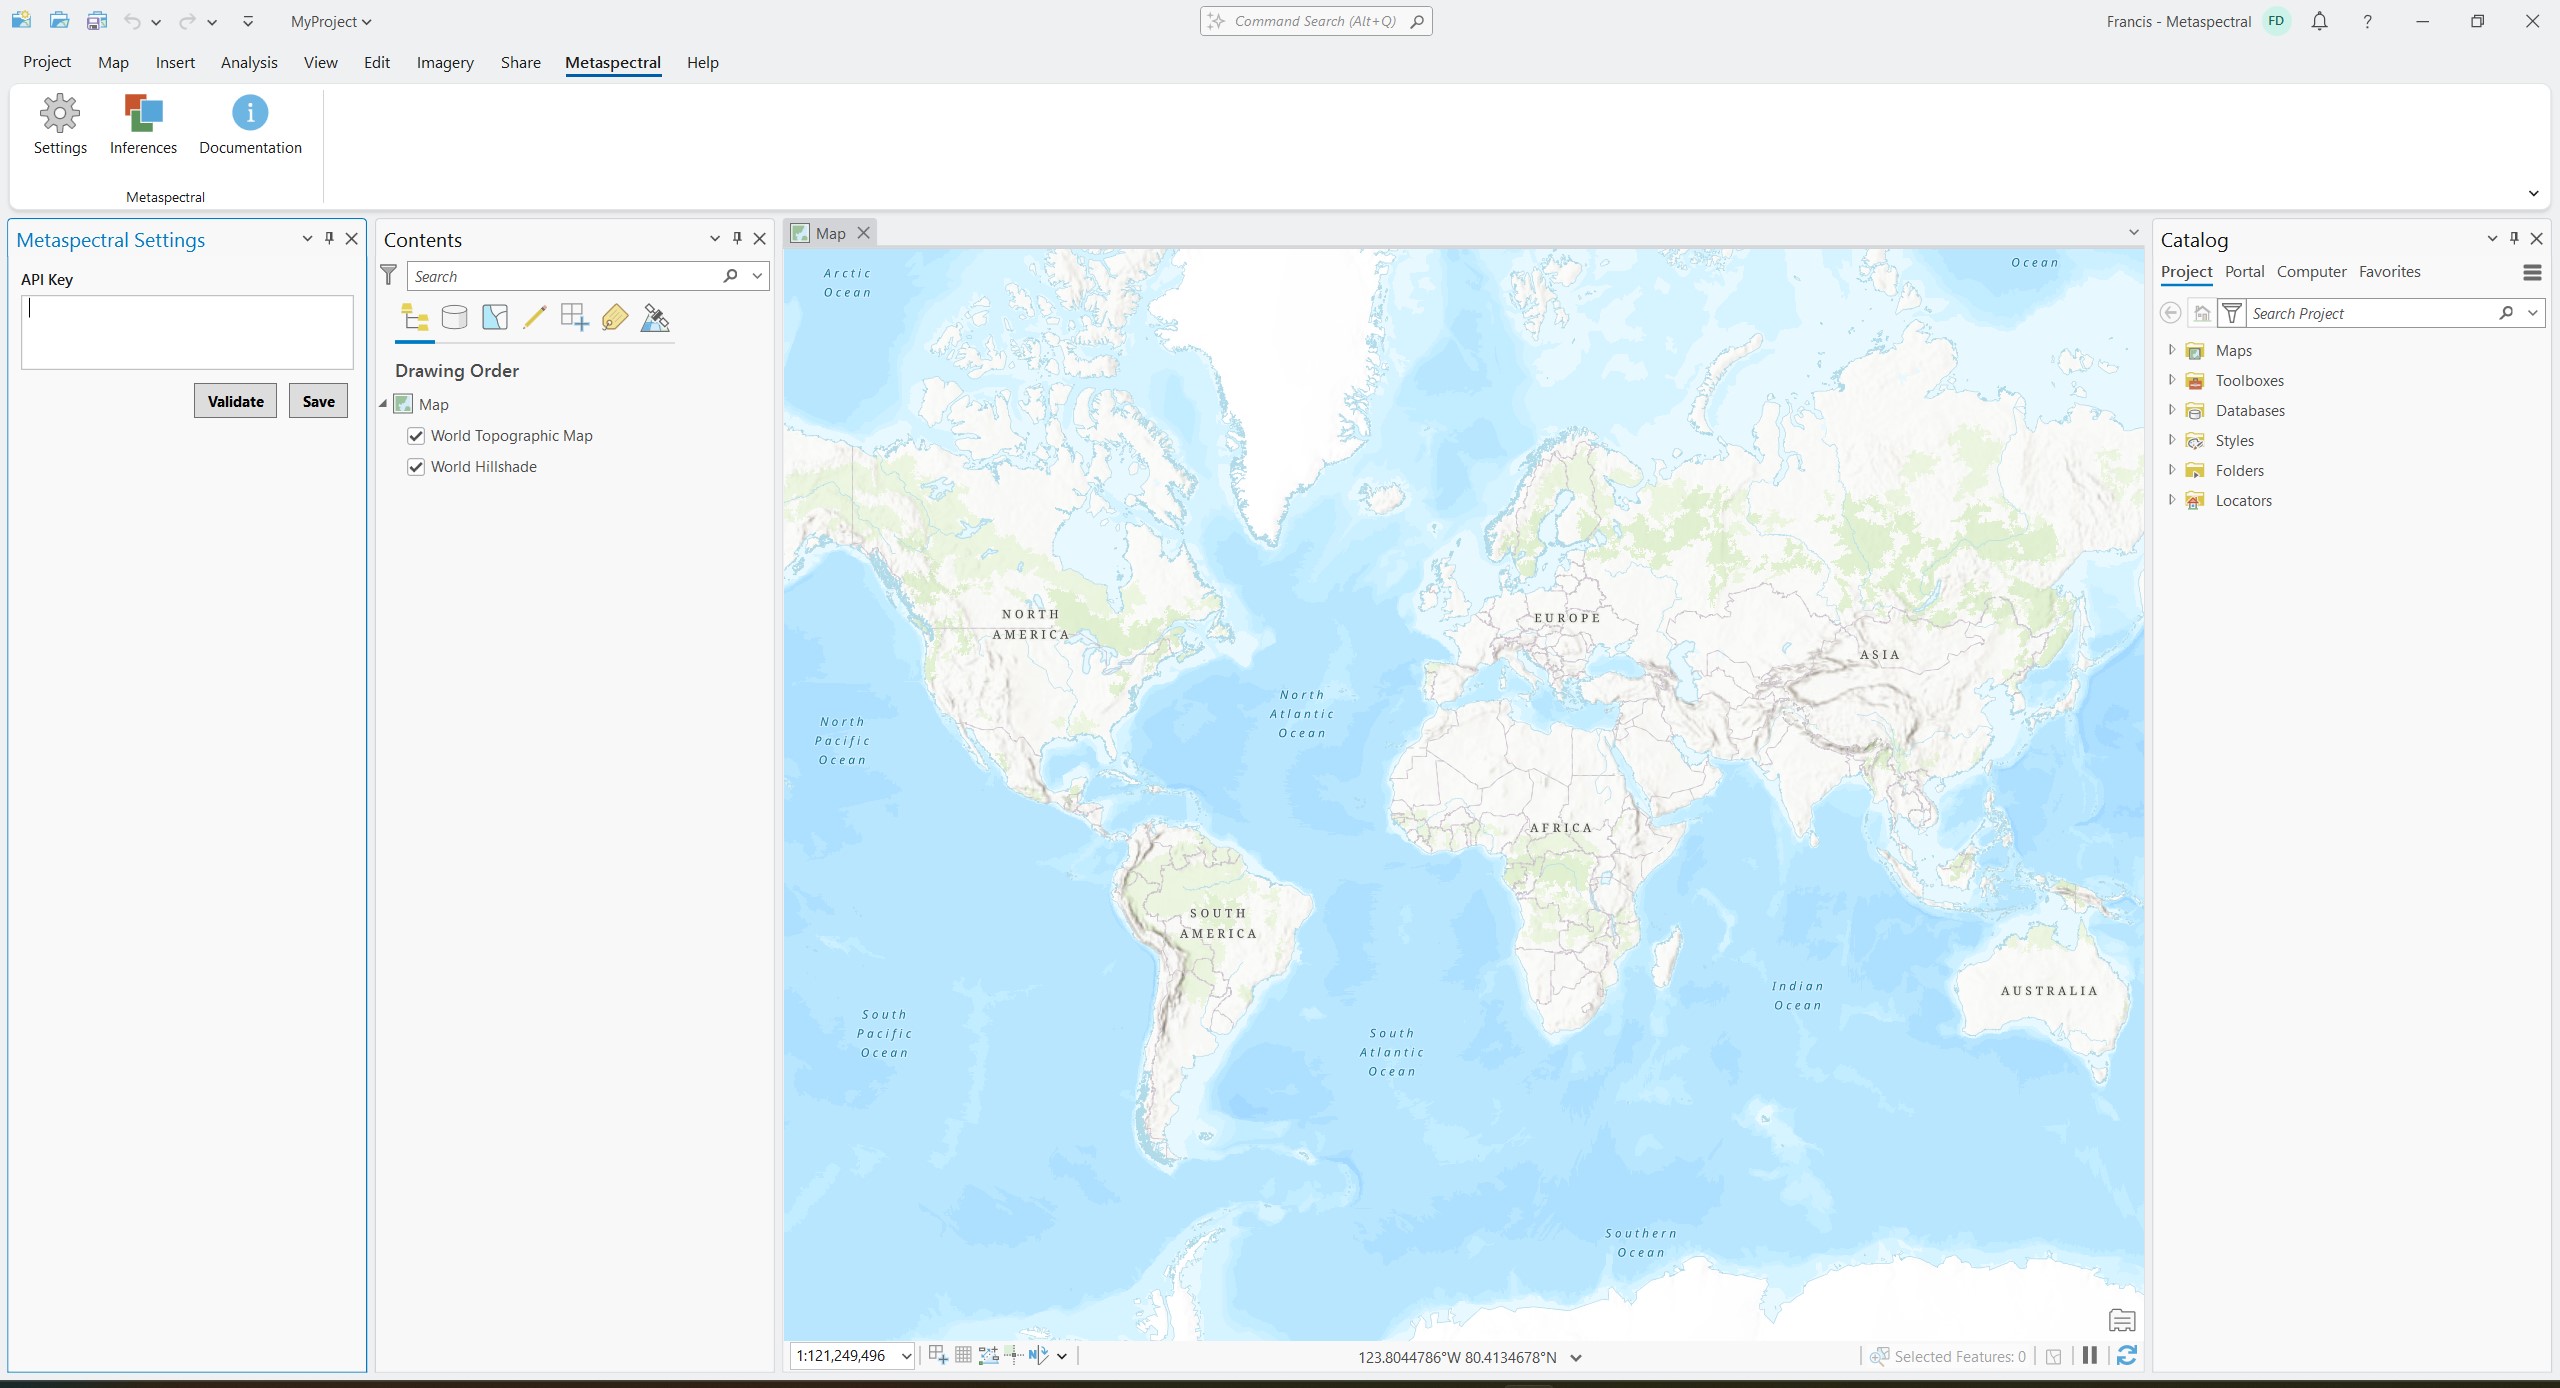Click the notifications bell icon
The width and height of the screenshot is (2560, 1388).
2319,21
